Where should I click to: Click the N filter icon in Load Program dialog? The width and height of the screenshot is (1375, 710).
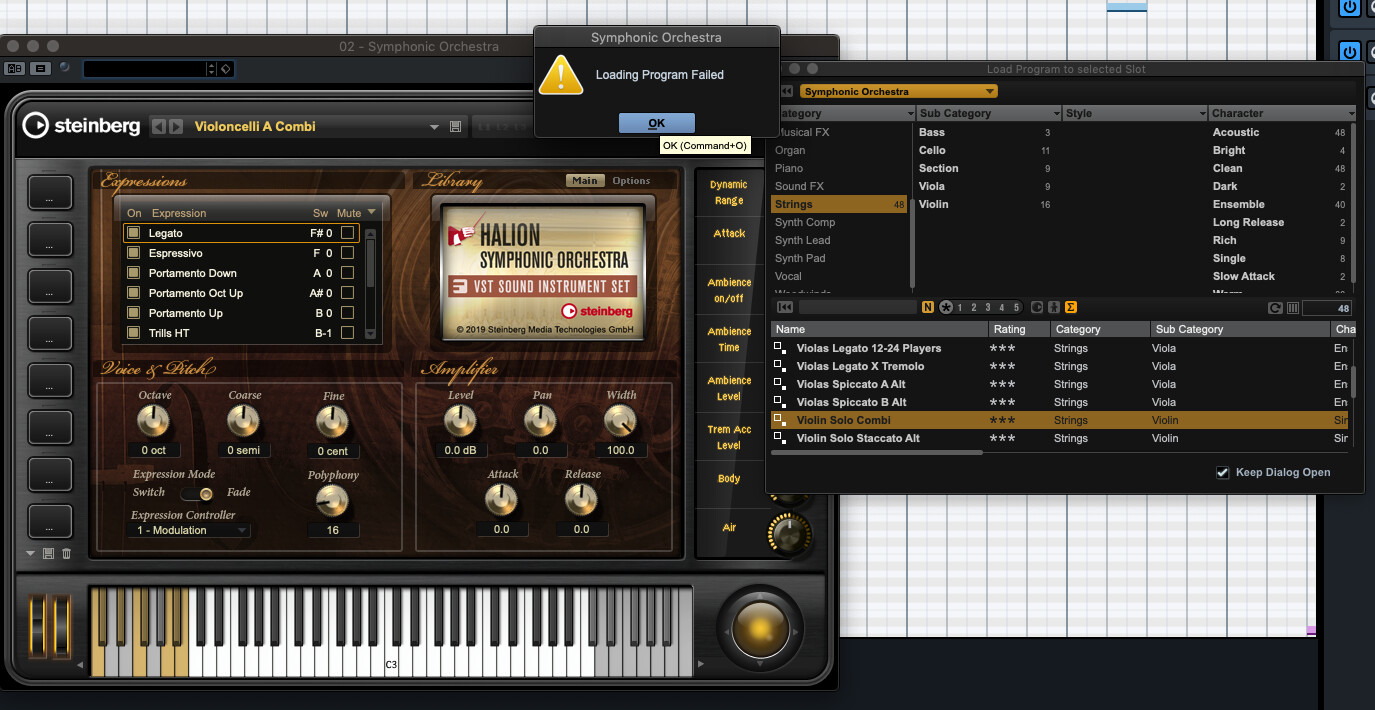coord(927,307)
